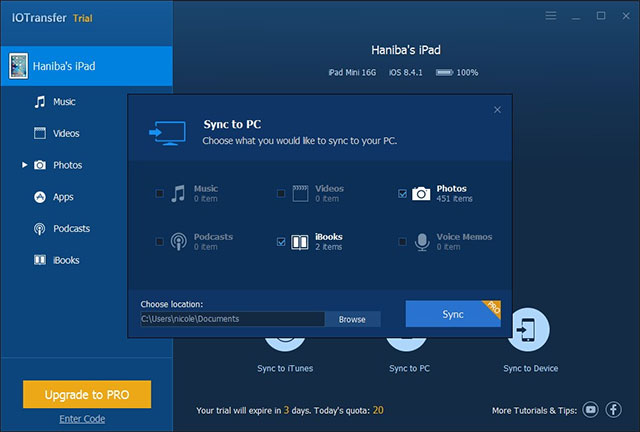
Task: Select Haniba's iPad device in sidebar
Action: pos(87,66)
